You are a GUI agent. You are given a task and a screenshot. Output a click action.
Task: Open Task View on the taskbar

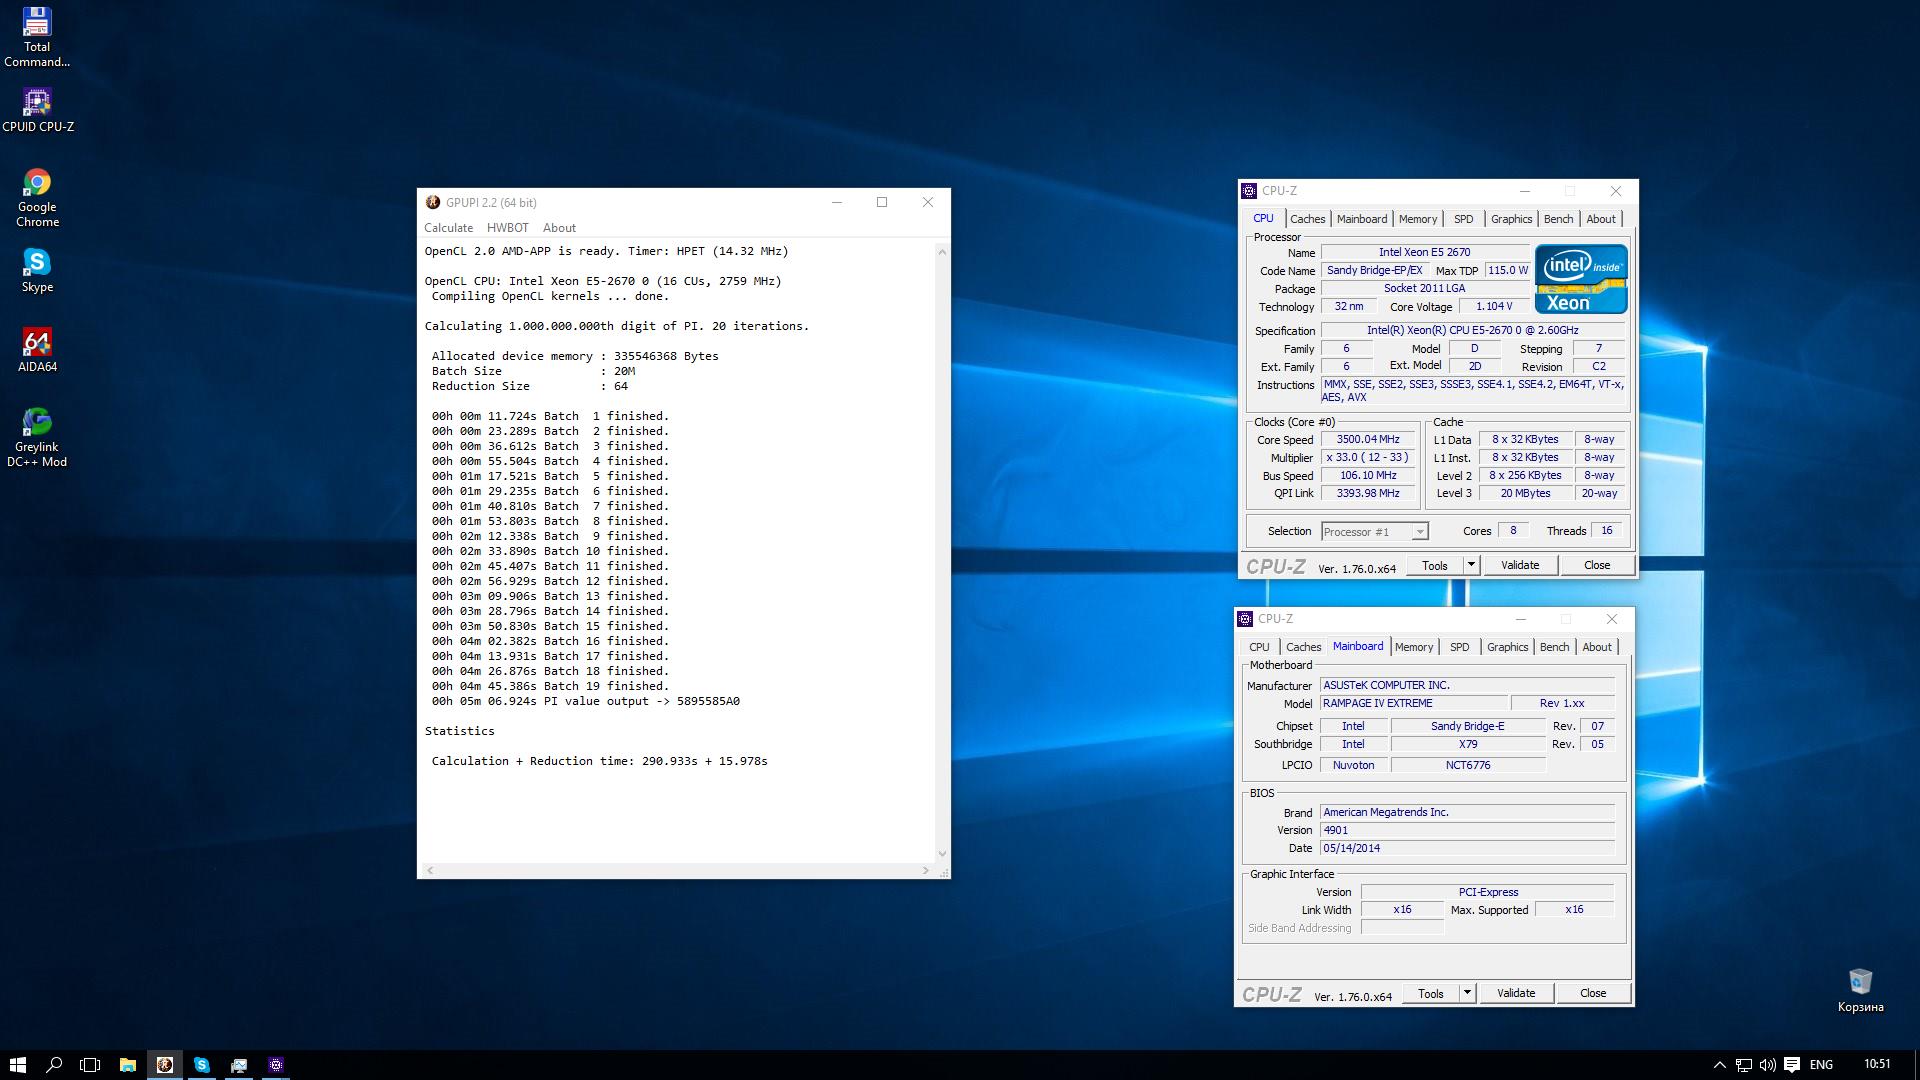90,1065
